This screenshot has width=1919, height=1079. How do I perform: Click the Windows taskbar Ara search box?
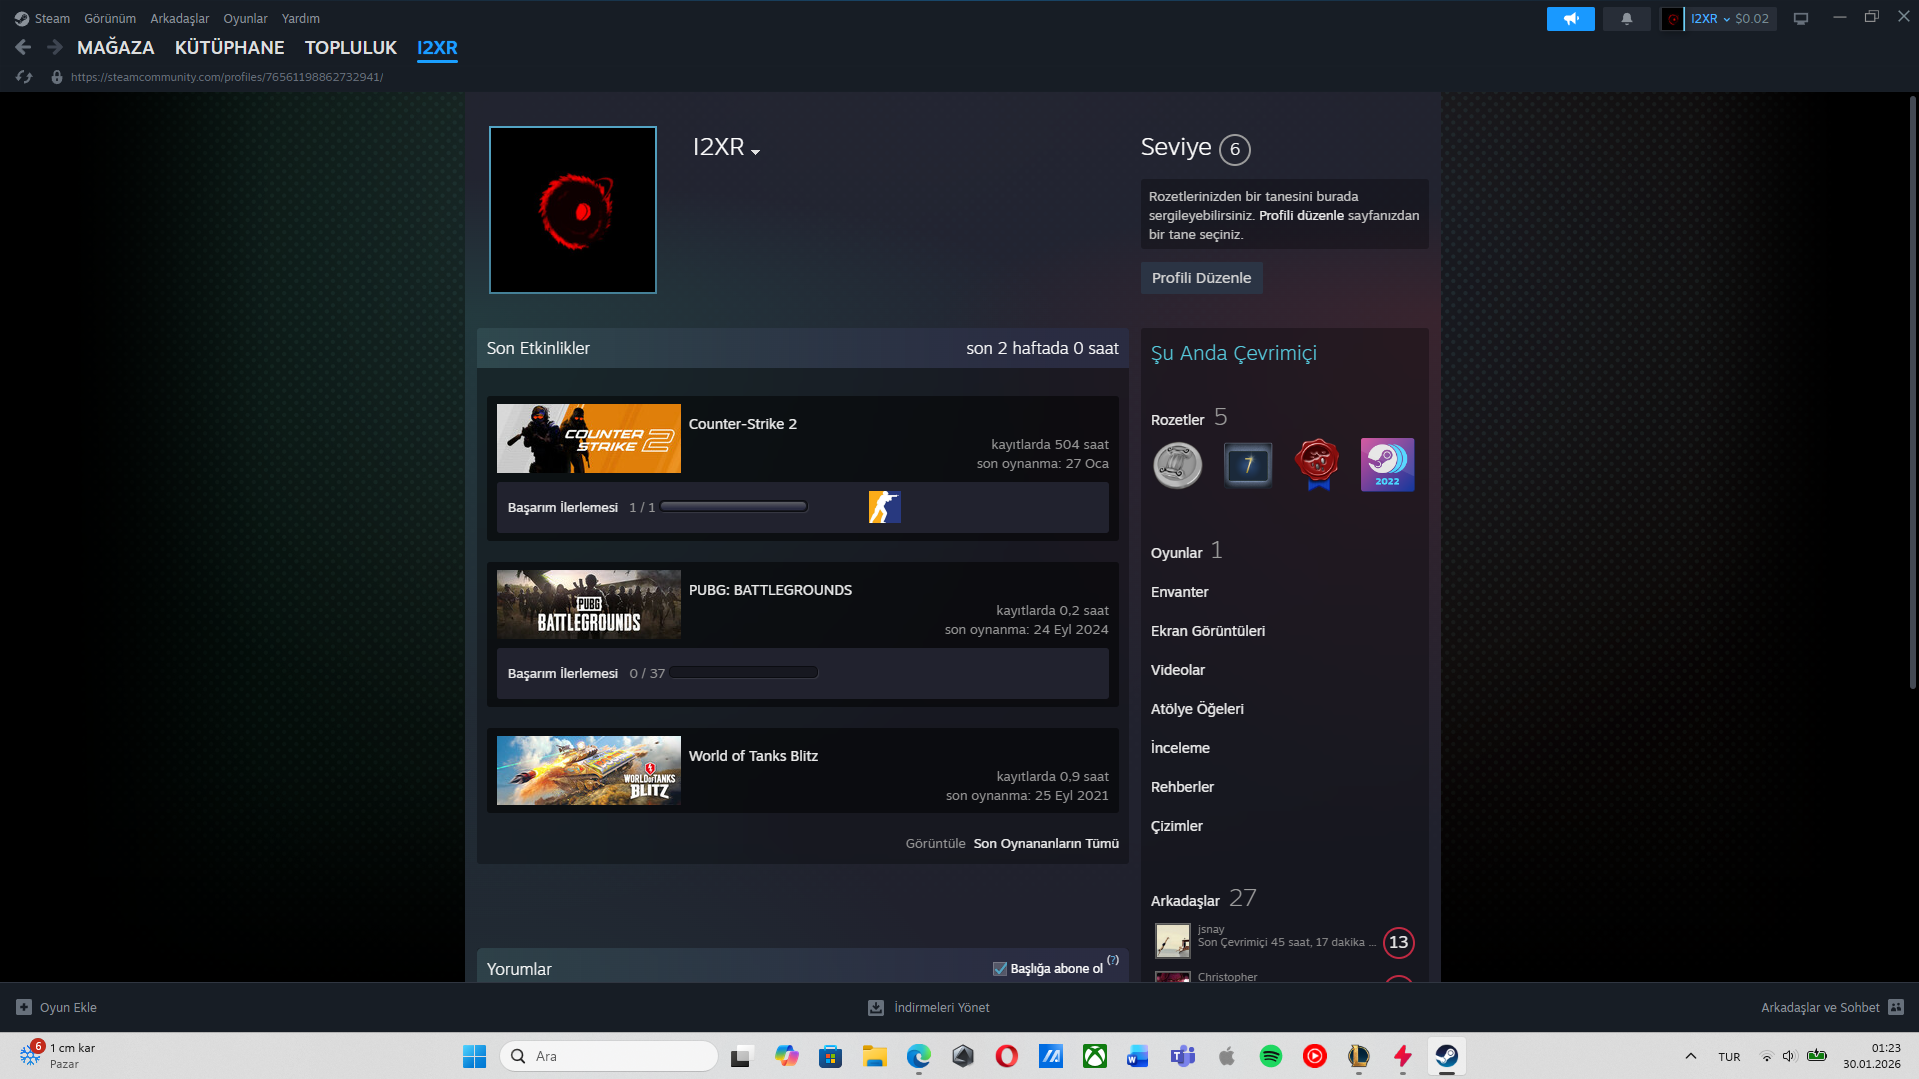tap(609, 1056)
